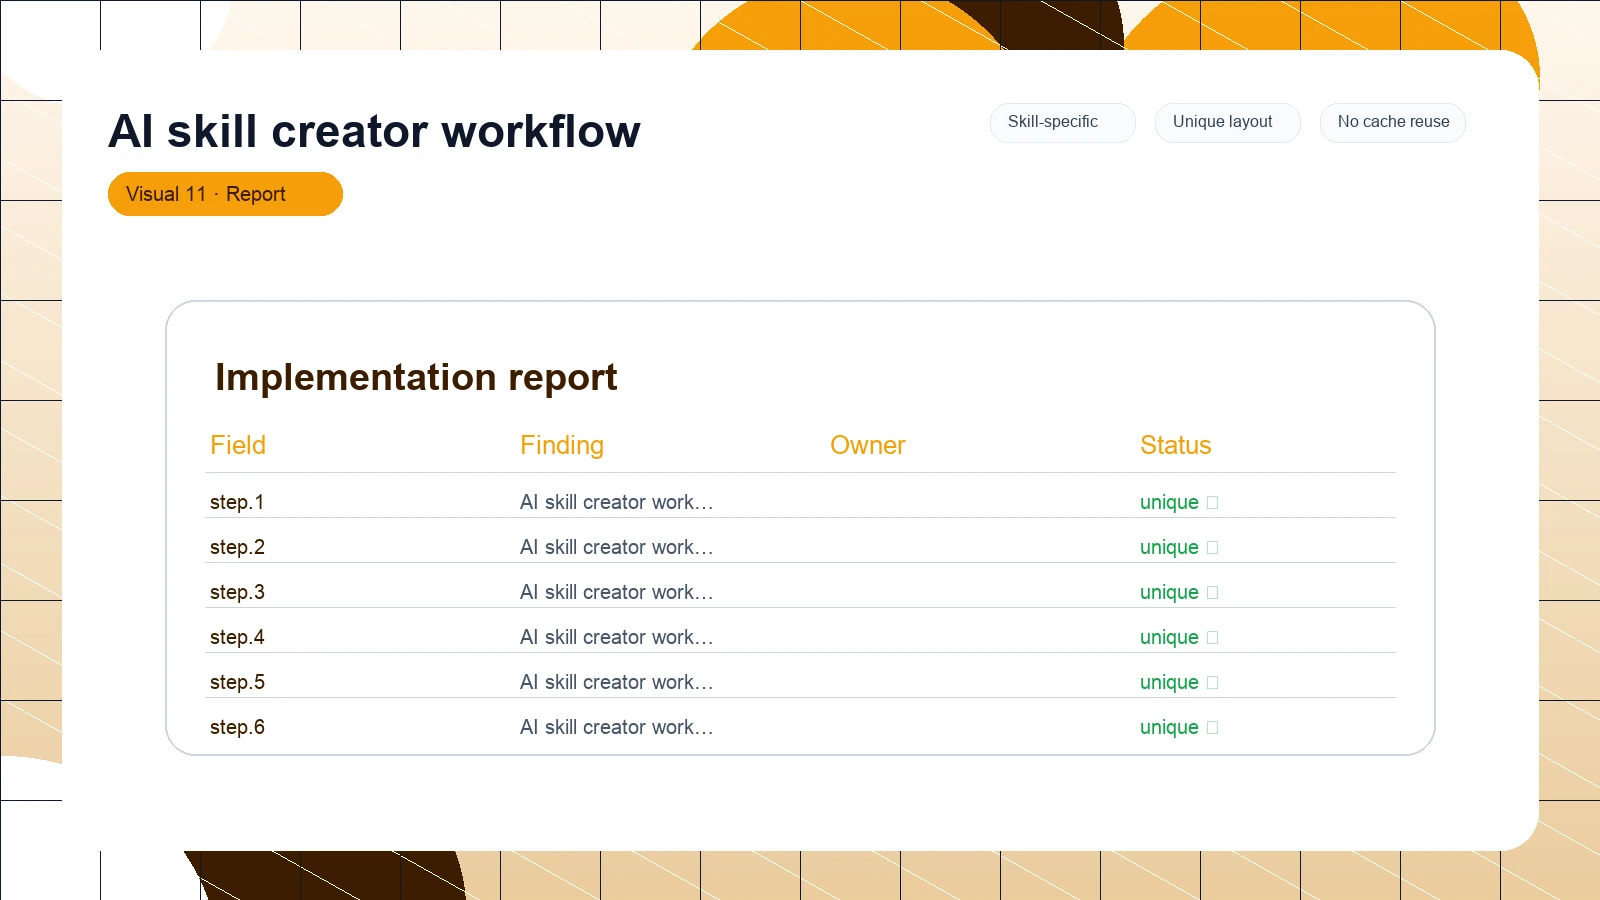Select the step.3 field cell
The width and height of the screenshot is (1600, 900).
[x=237, y=592]
